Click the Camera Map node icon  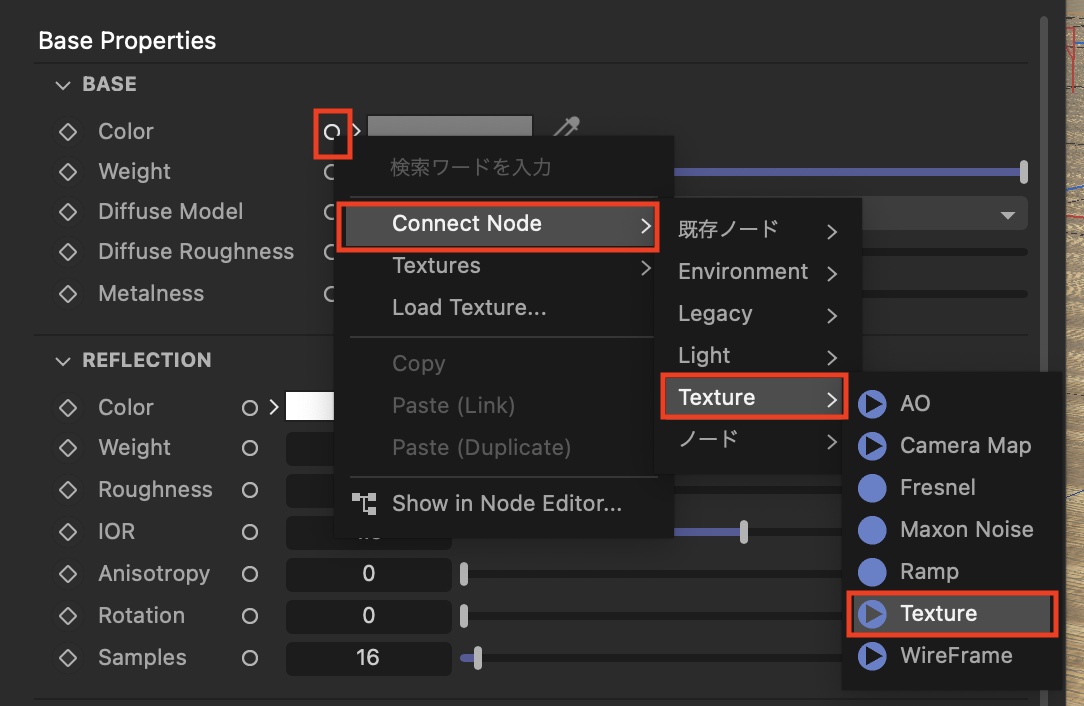(x=873, y=446)
